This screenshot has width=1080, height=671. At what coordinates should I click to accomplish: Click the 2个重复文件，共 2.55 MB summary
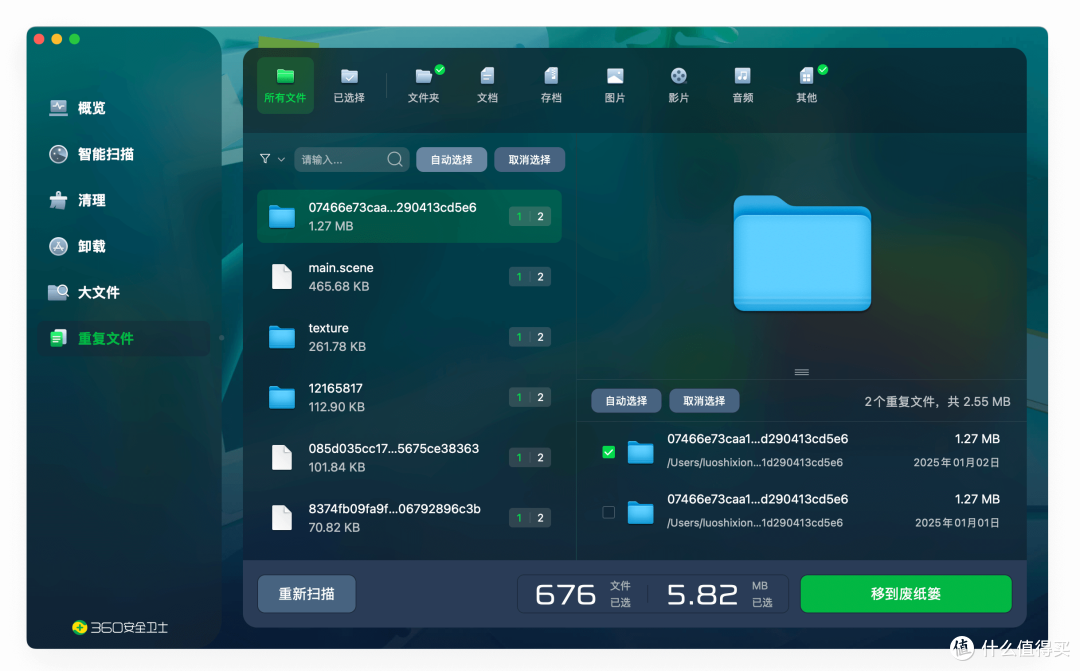pos(937,402)
